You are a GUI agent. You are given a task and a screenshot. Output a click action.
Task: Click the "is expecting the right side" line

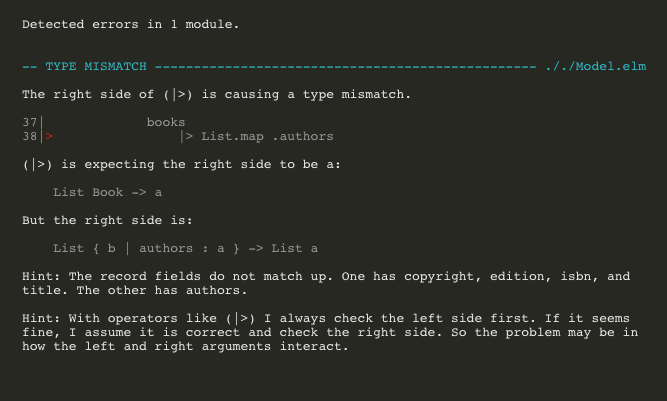[x=180, y=164]
